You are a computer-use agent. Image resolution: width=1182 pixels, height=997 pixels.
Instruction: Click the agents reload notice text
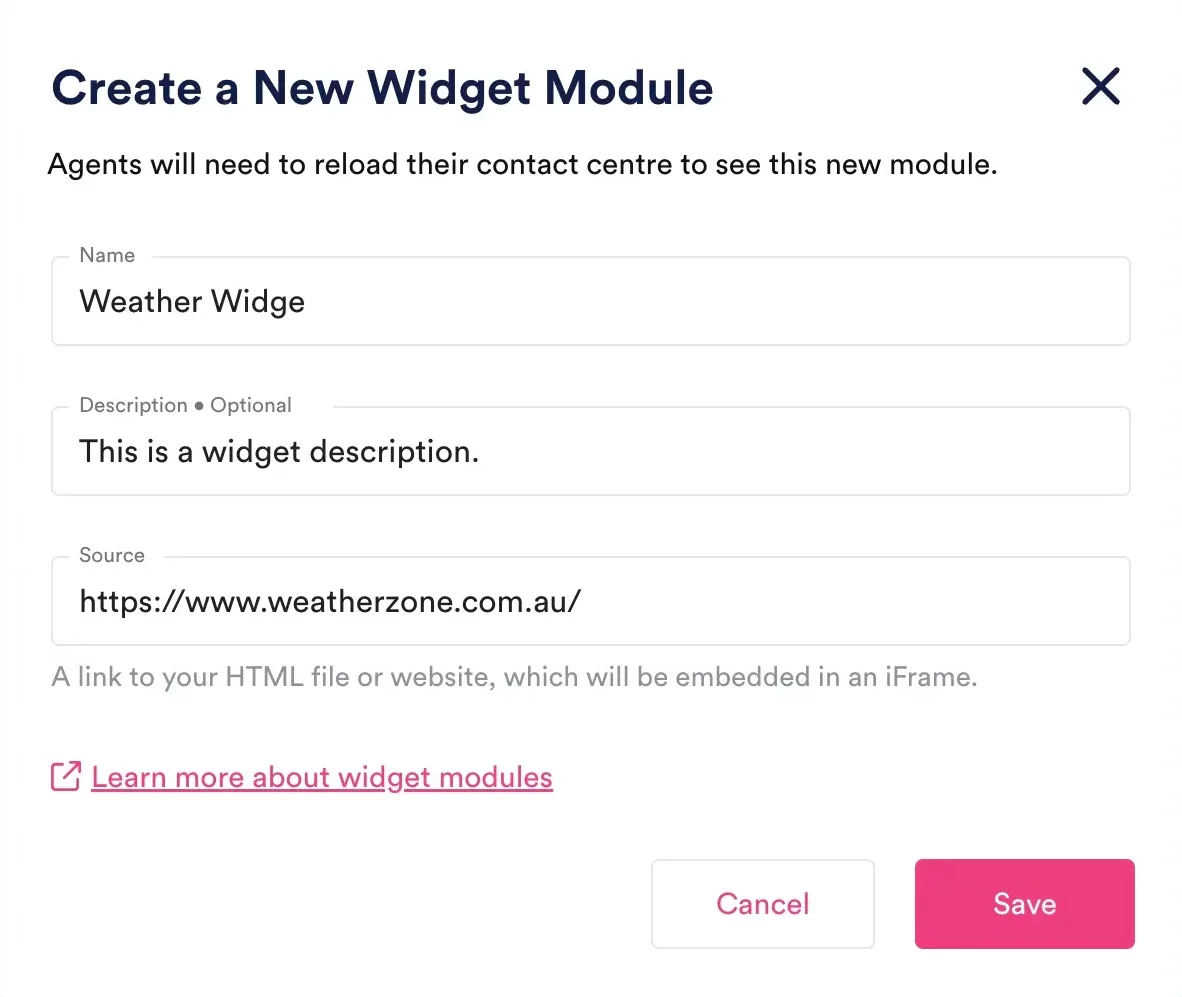[522, 164]
